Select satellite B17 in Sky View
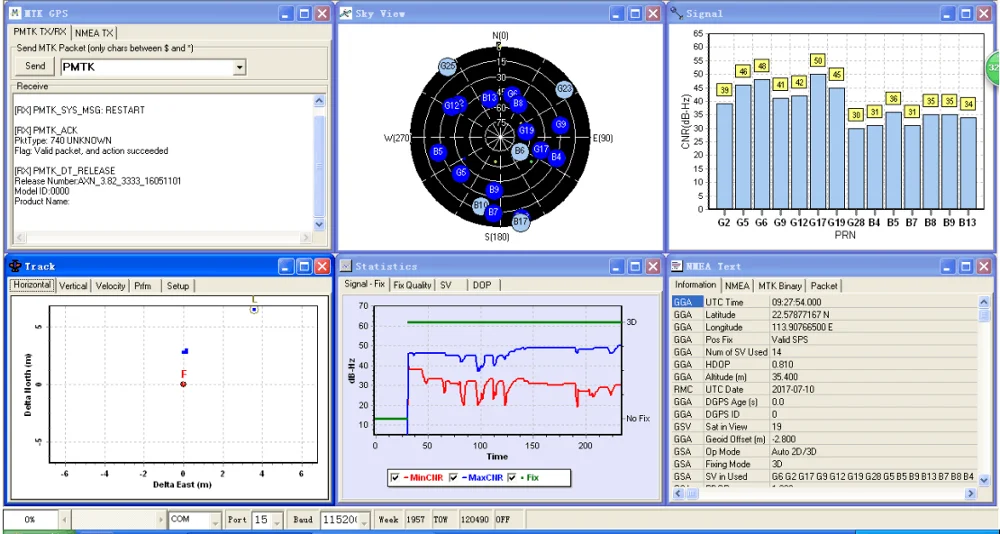The image size is (1000, 534). coord(521,223)
